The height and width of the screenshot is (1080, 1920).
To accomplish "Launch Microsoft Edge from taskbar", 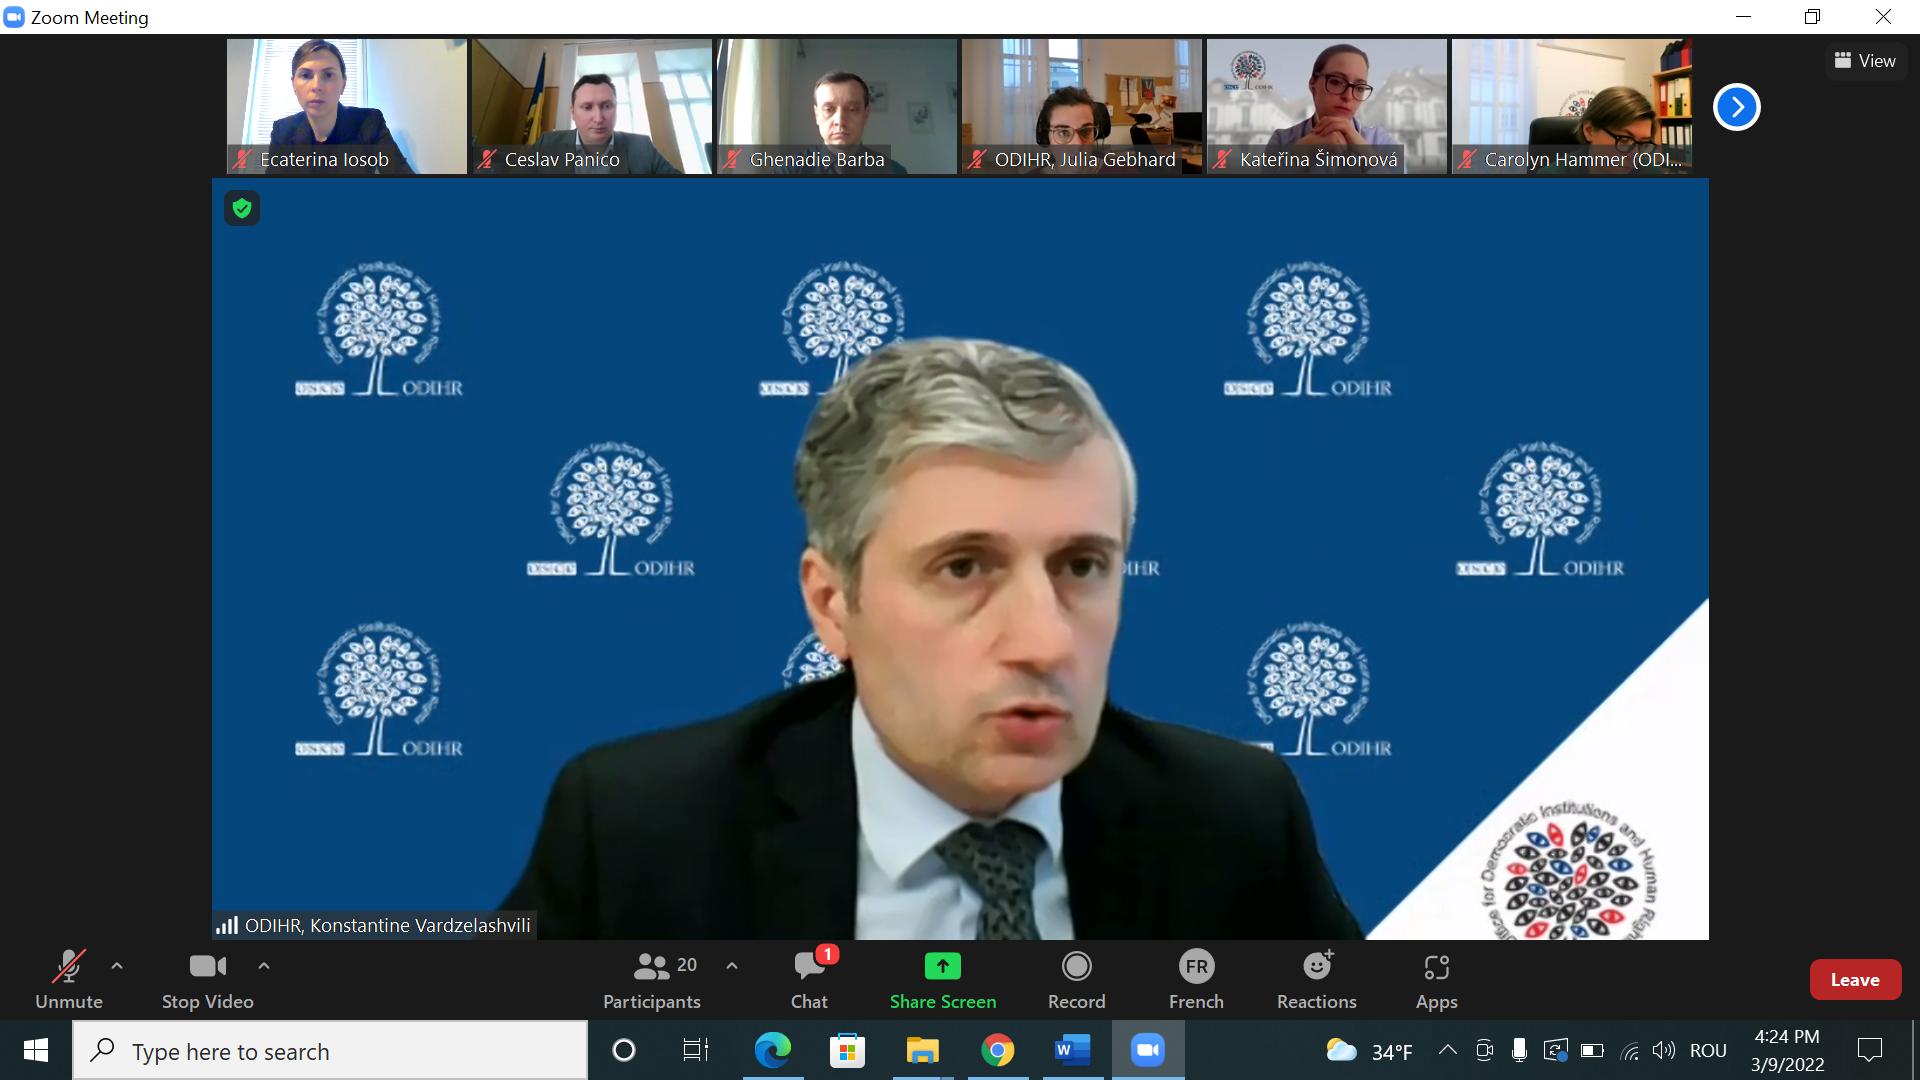I will pyautogui.click(x=773, y=1050).
